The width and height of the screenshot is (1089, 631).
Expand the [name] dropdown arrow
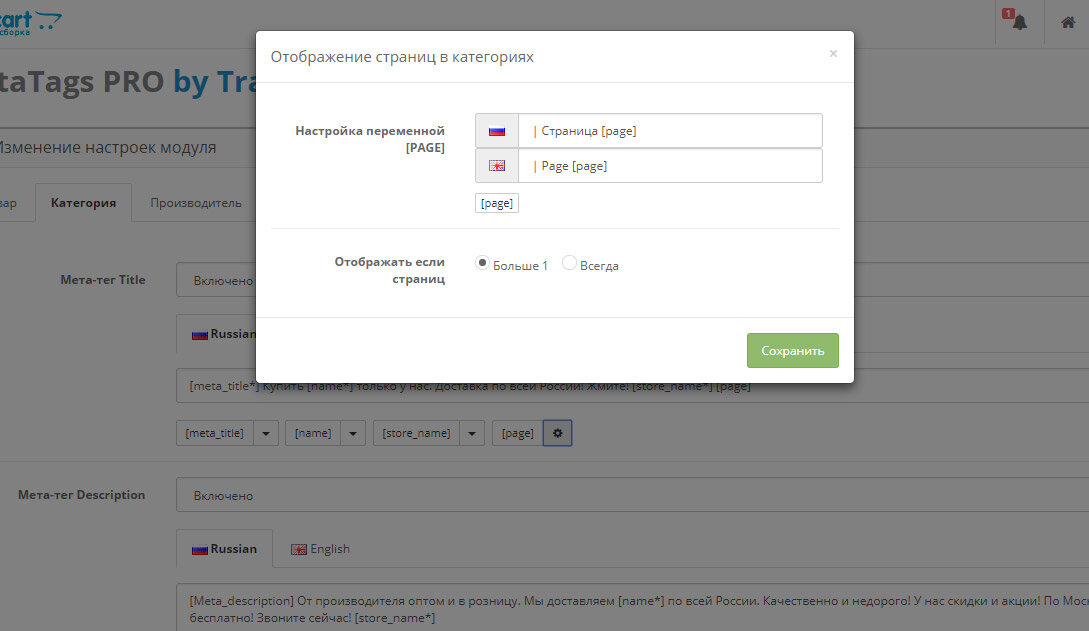click(353, 433)
